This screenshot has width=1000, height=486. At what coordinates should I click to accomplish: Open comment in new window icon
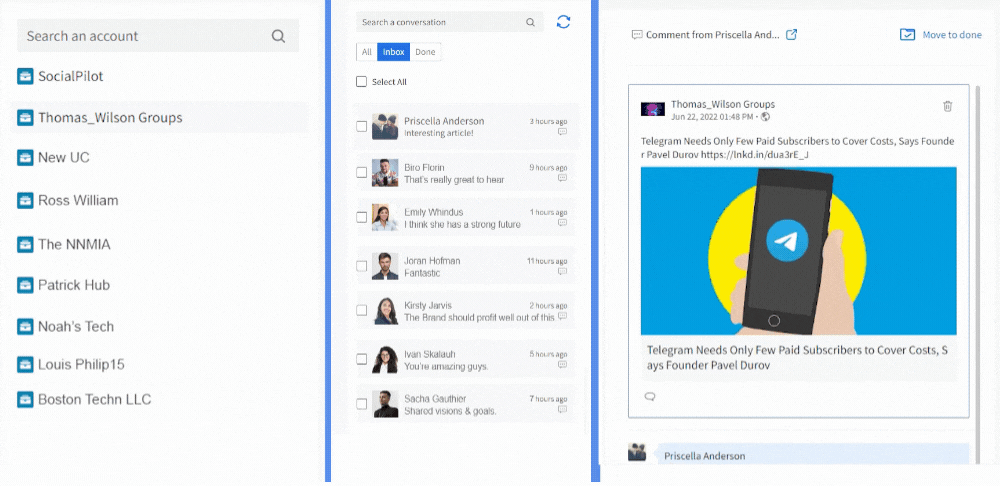[792, 35]
